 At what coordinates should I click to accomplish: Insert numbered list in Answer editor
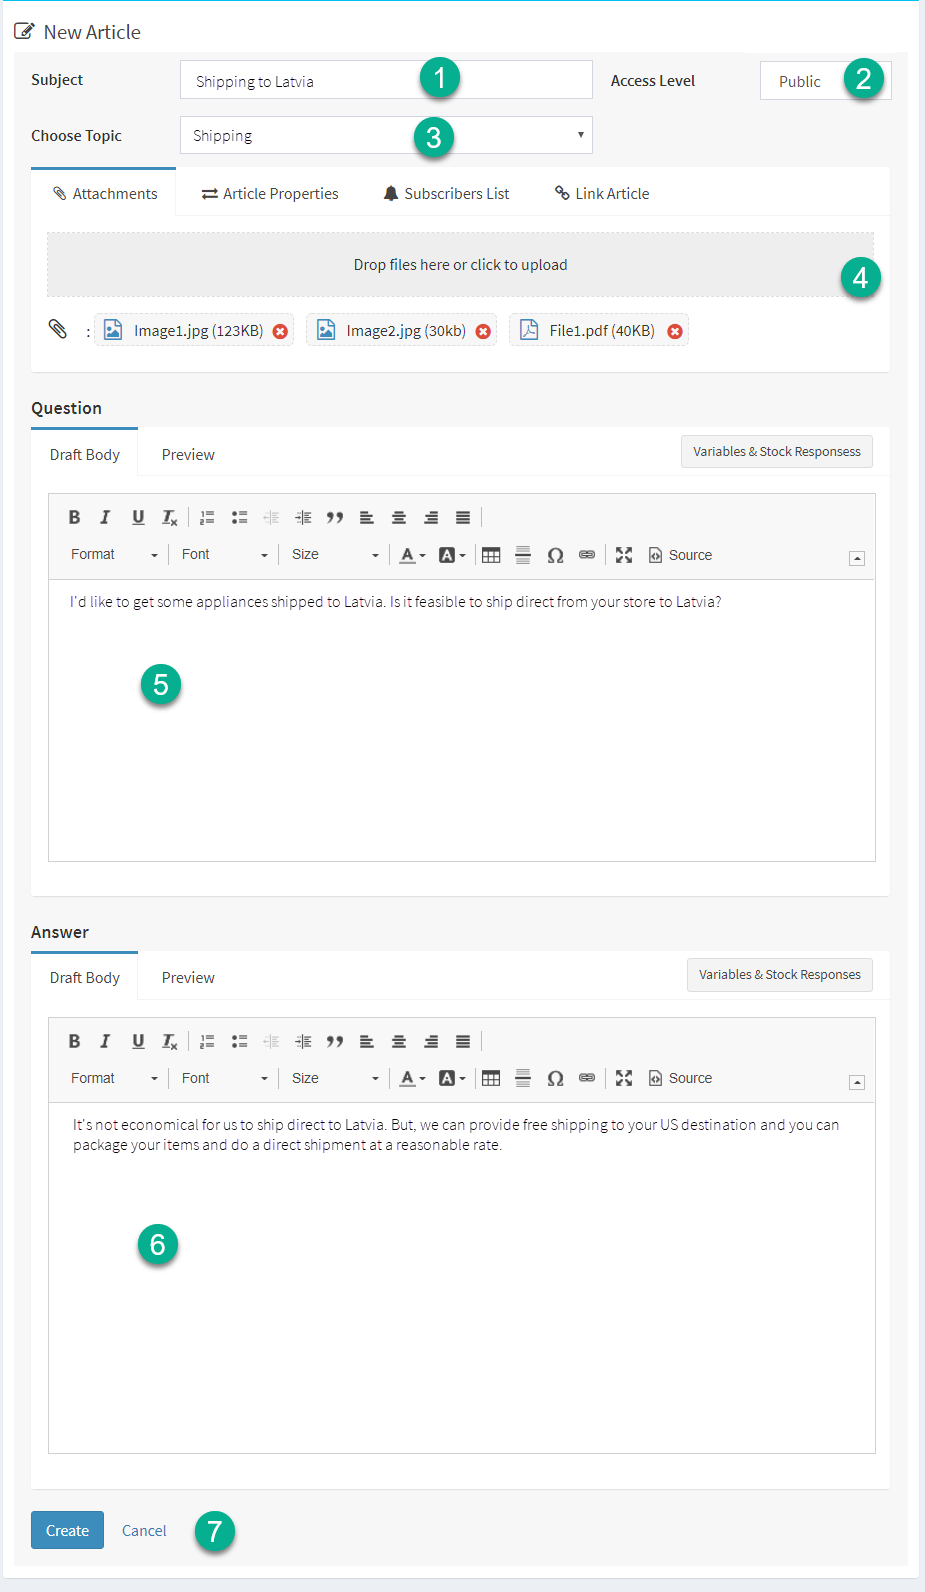[x=207, y=1041]
